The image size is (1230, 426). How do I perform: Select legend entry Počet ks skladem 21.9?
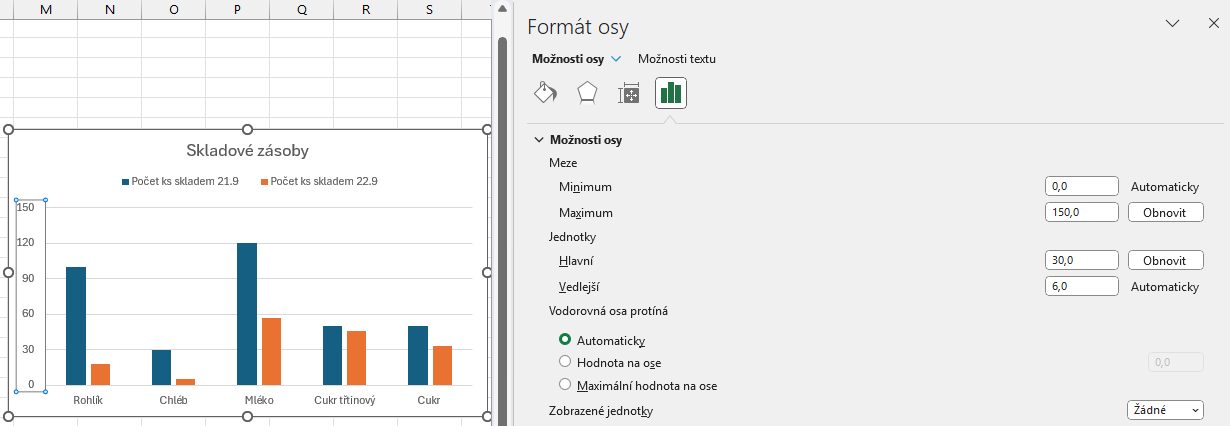[x=180, y=181]
